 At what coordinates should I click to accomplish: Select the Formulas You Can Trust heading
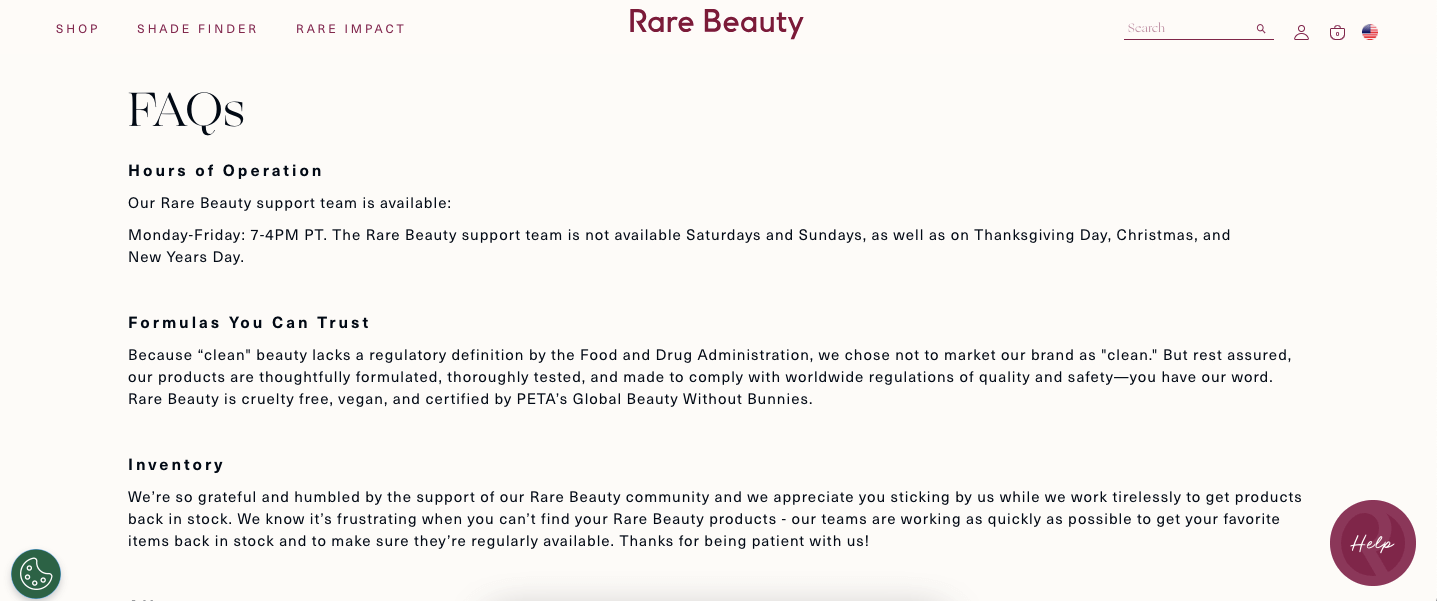249,322
